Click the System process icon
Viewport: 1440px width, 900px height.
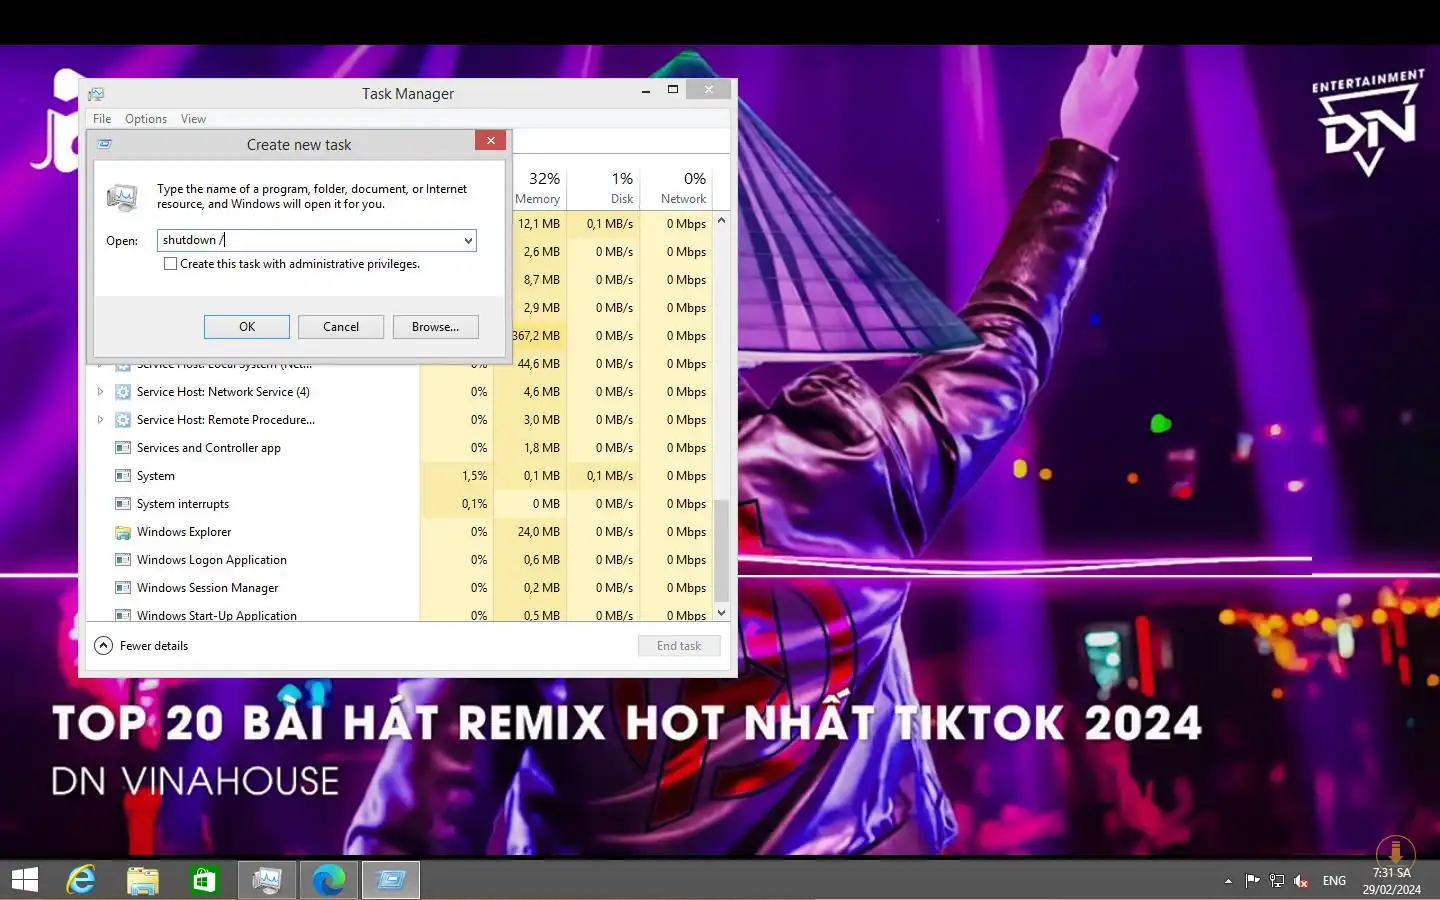[x=123, y=476]
